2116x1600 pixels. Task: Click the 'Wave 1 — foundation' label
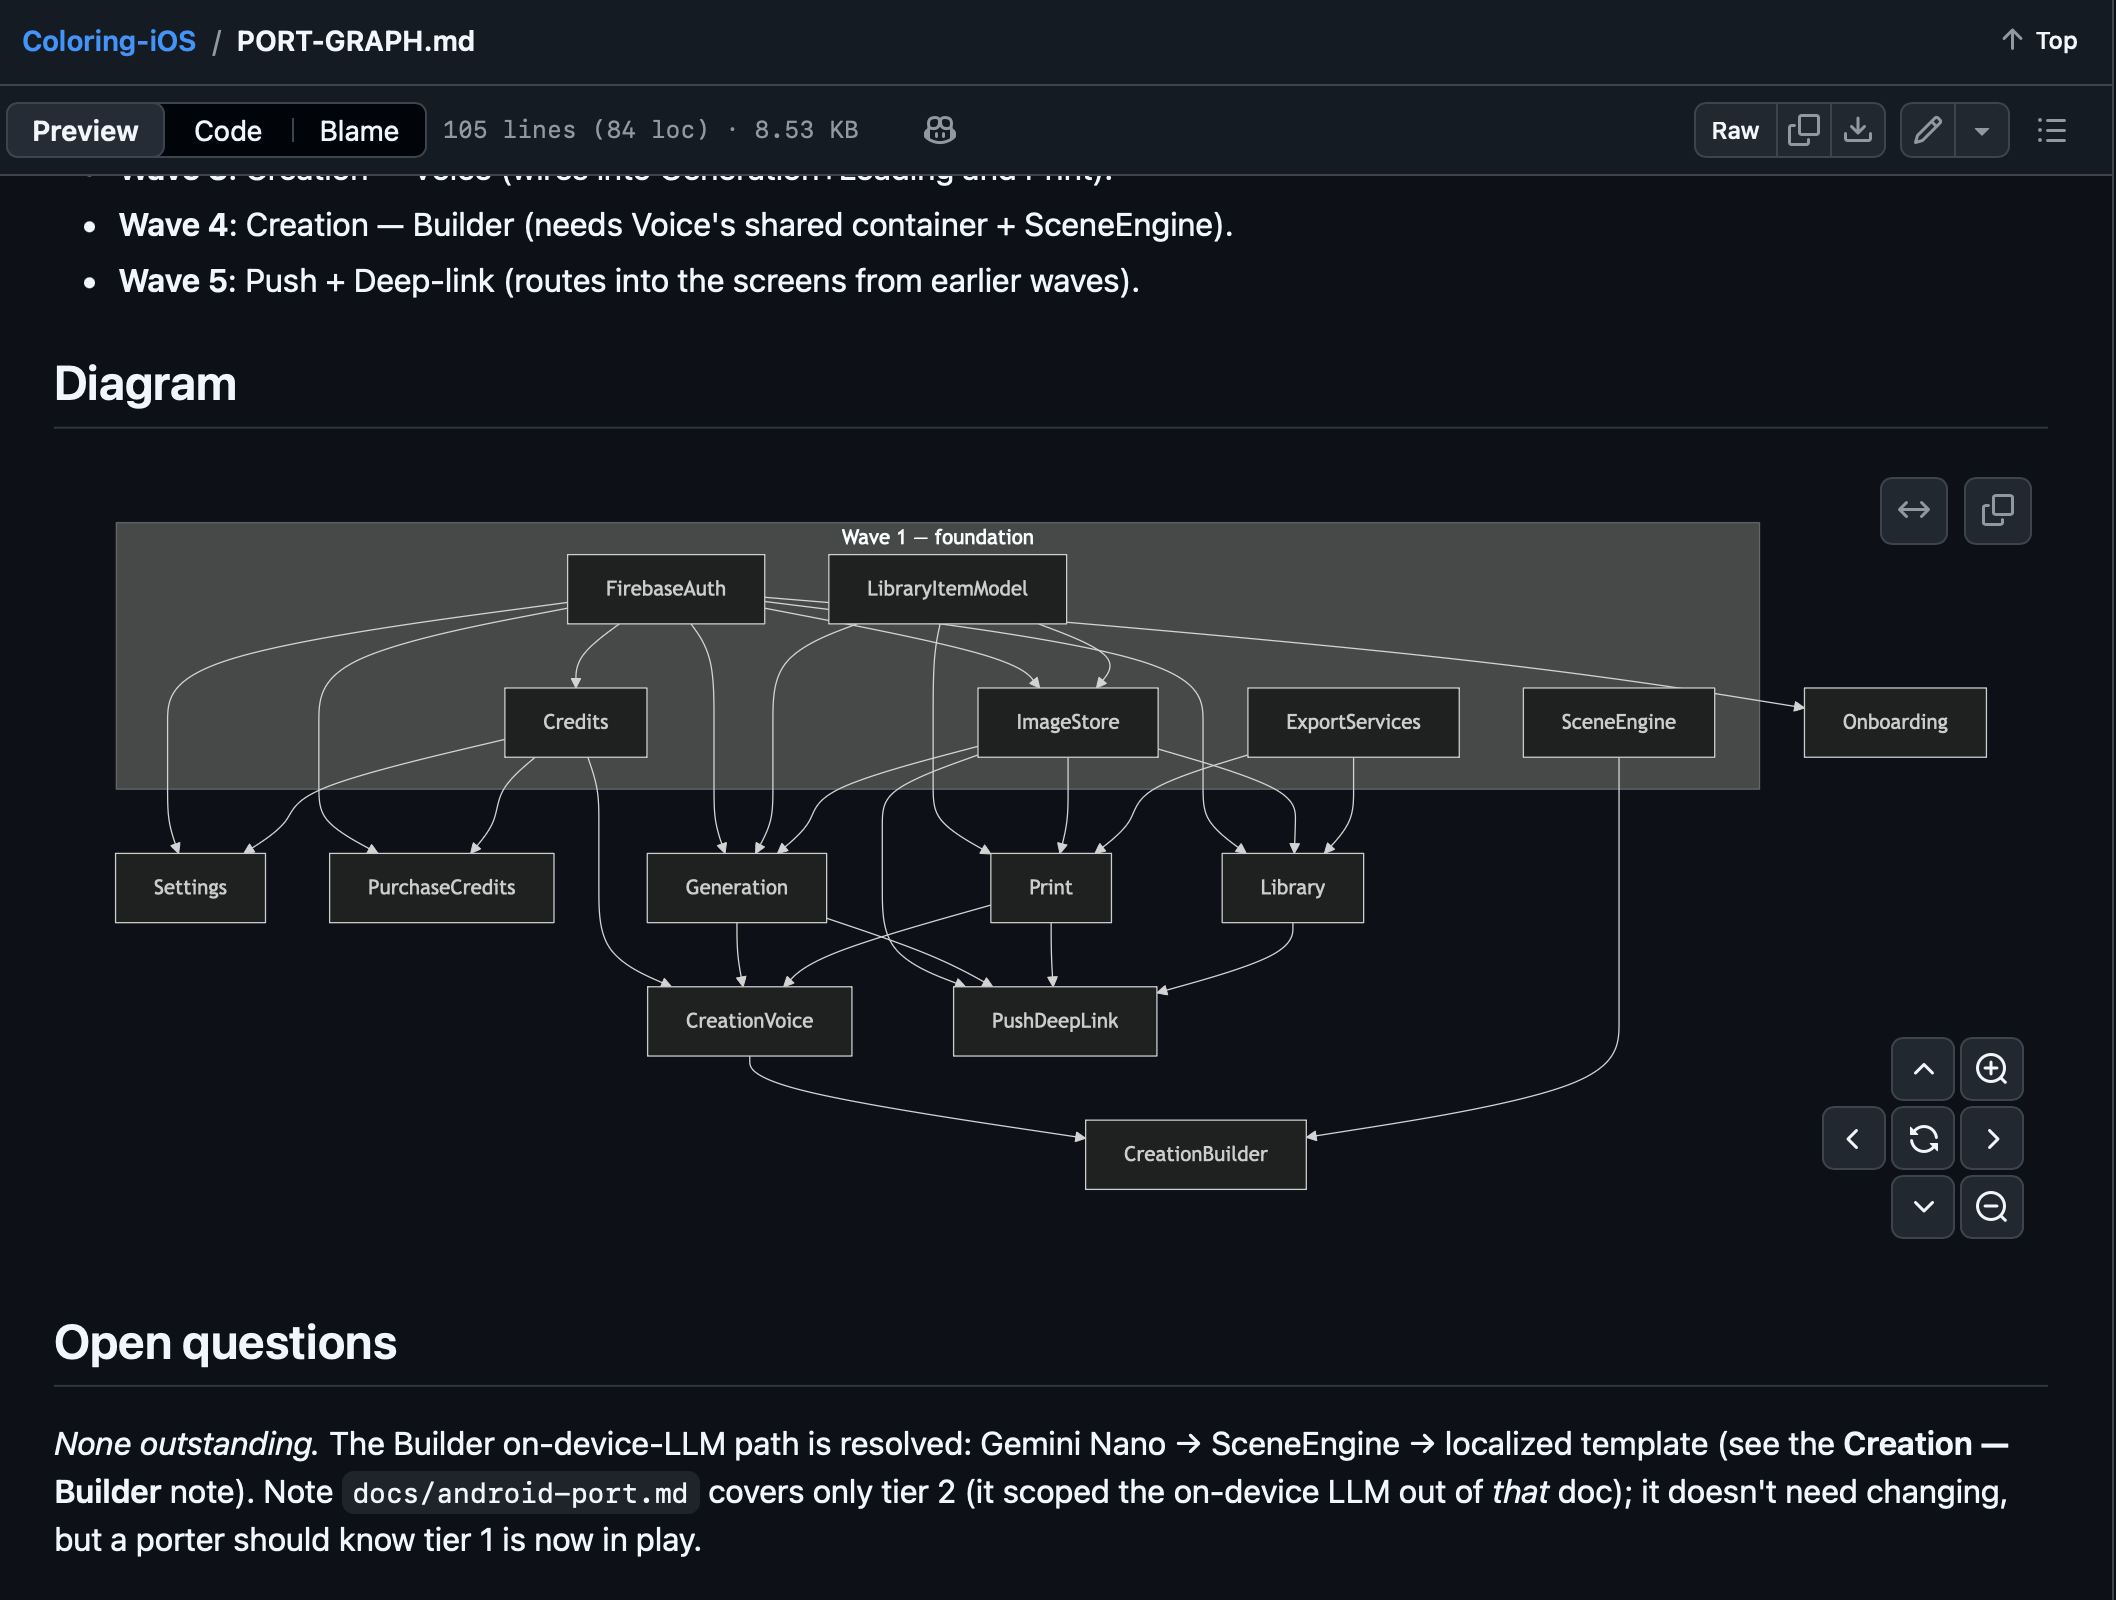(x=938, y=537)
